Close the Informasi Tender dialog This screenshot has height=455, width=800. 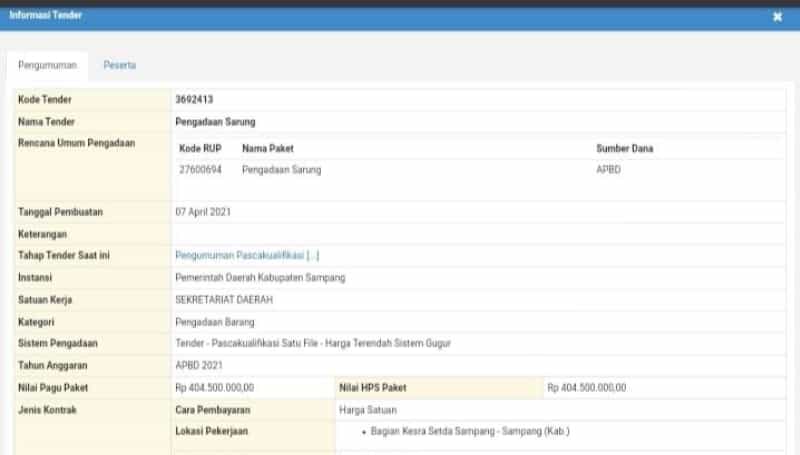pos(777,17)
